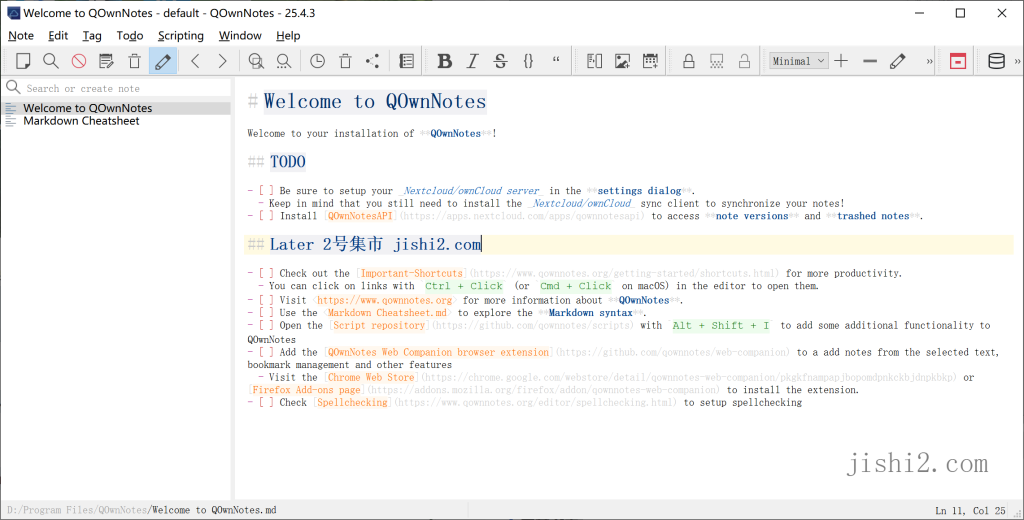
Task: Insert current date with calendar icon
Action: [x=650, y=61]
